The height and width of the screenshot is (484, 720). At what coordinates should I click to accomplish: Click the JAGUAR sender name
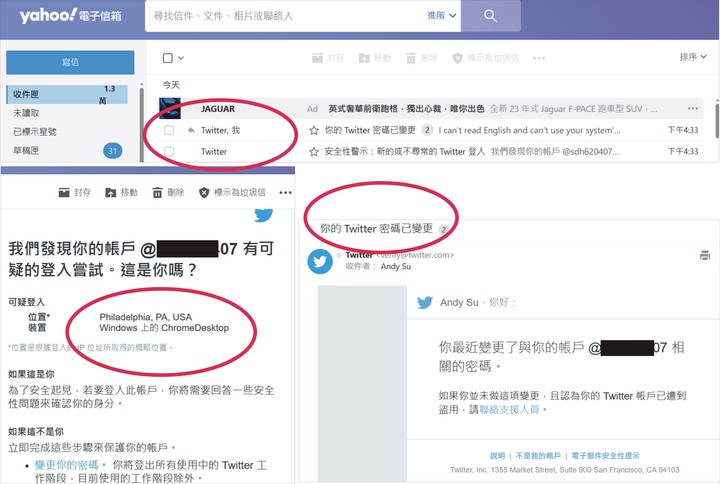point(218,109)
